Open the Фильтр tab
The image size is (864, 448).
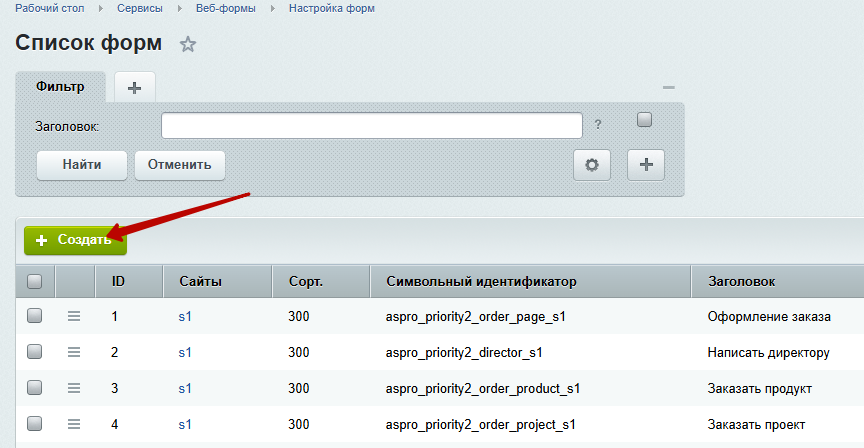click(x=60, y=87)
